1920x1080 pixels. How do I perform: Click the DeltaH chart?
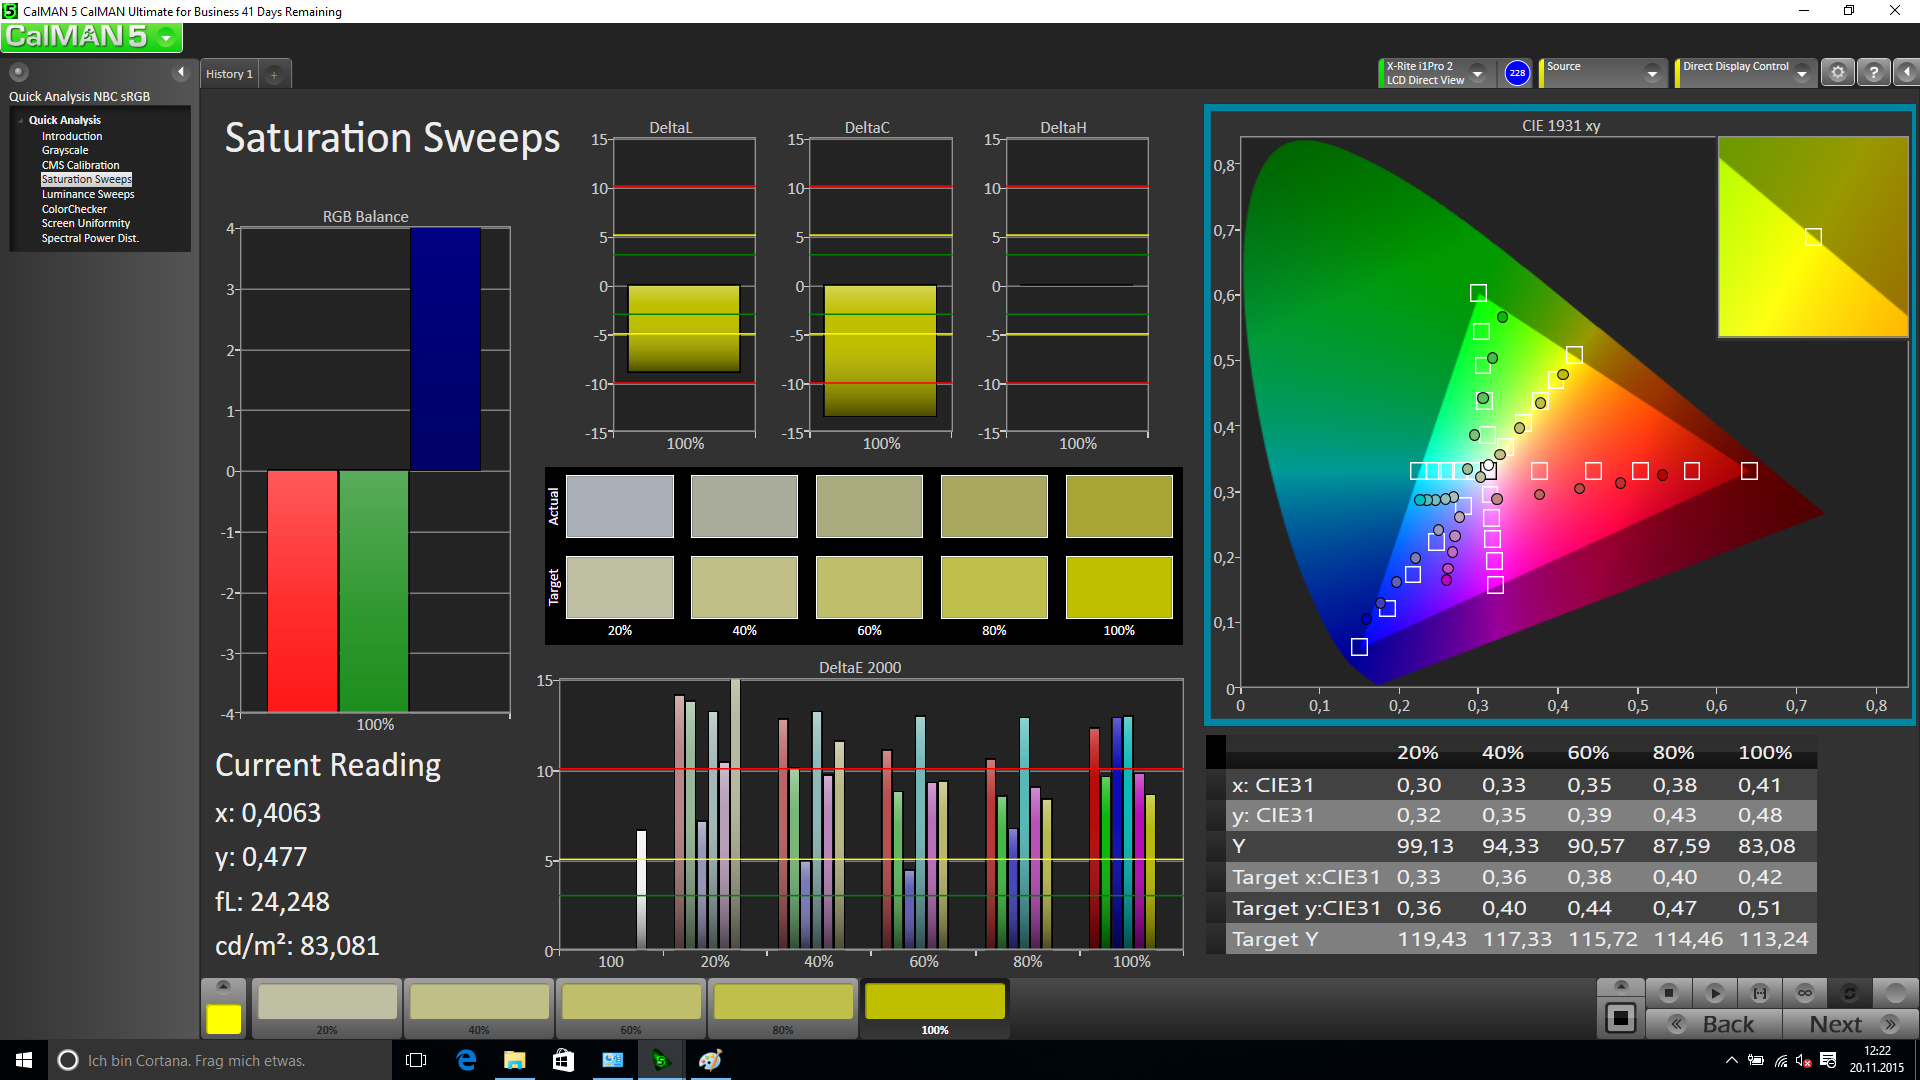pos(1076,285)
